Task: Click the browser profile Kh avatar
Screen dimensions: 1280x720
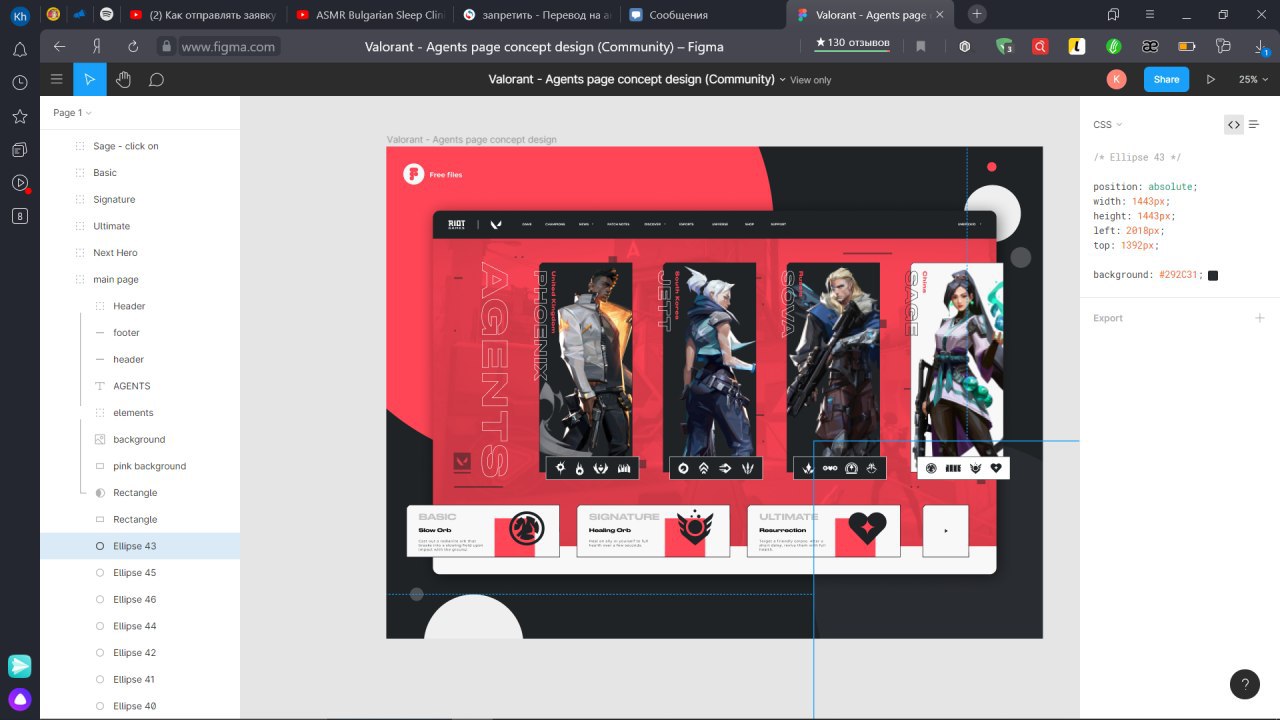Action: pos(19,15)
